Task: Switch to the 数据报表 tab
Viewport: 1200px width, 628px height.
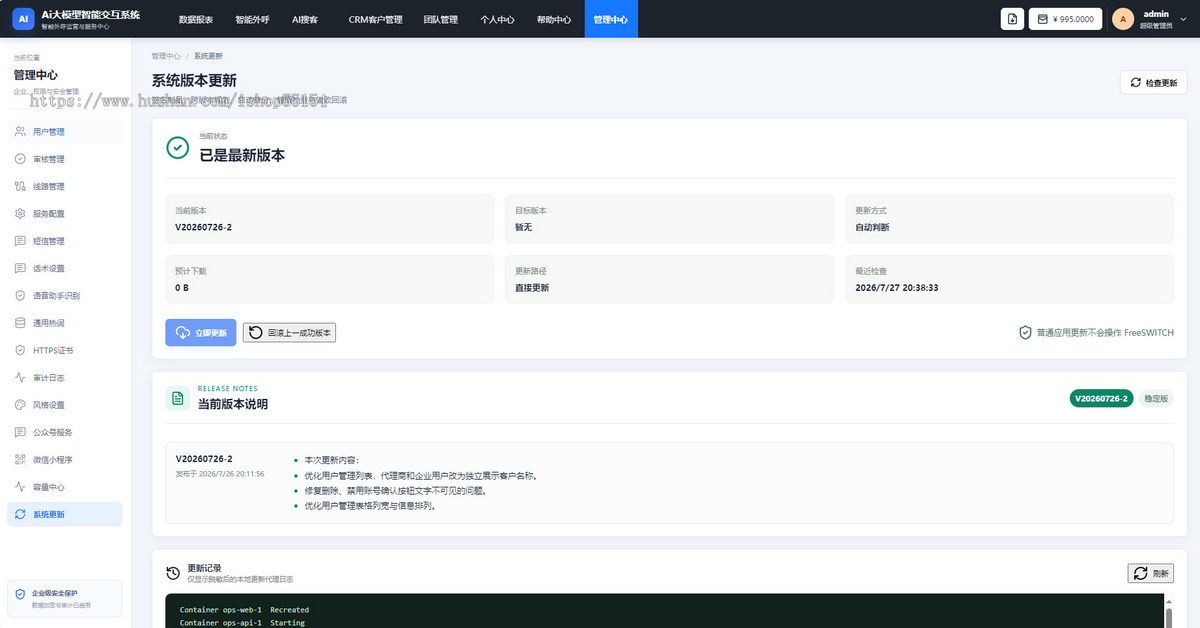Action: [196, 19]
